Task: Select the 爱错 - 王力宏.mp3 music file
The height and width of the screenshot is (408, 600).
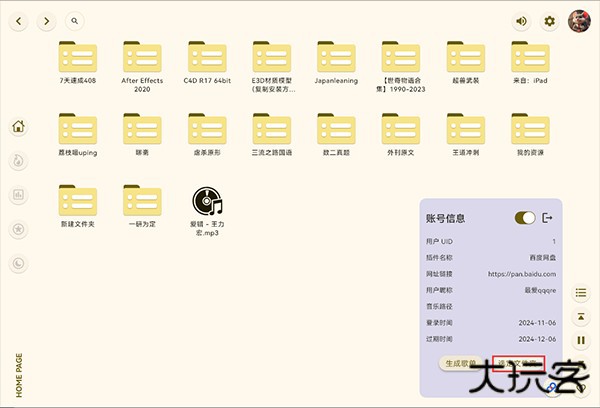Action: coord(206,208)
